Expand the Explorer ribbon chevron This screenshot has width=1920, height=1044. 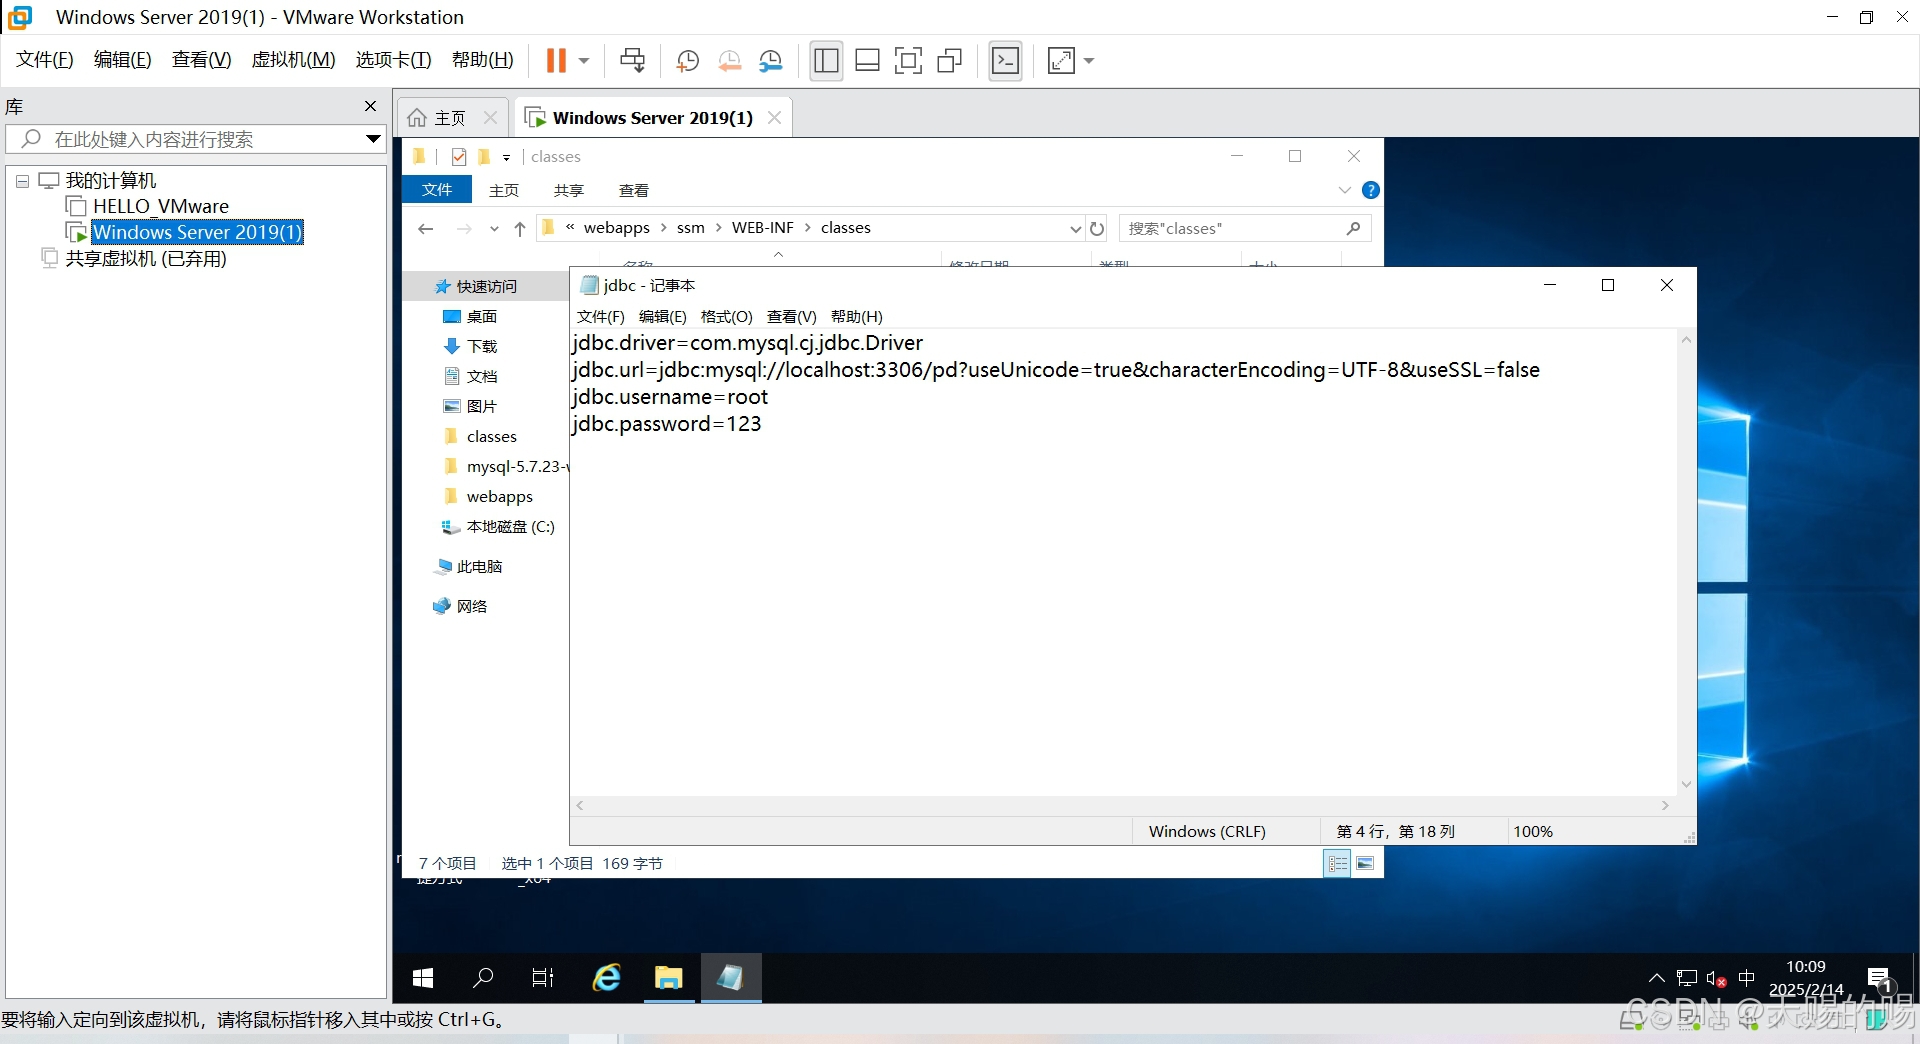[x=1344, y=190]
